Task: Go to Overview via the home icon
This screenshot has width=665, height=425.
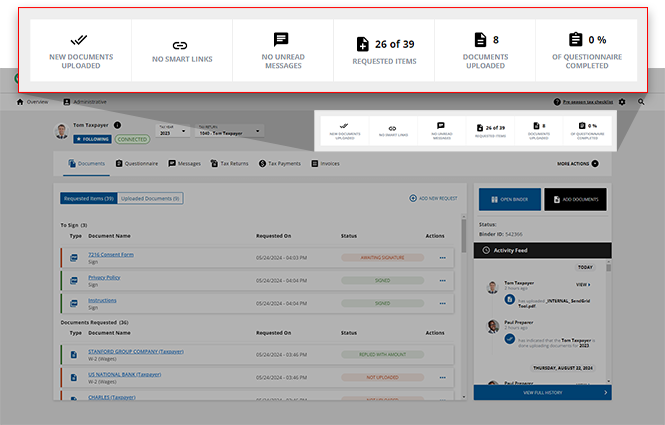Action: (20, 102)
